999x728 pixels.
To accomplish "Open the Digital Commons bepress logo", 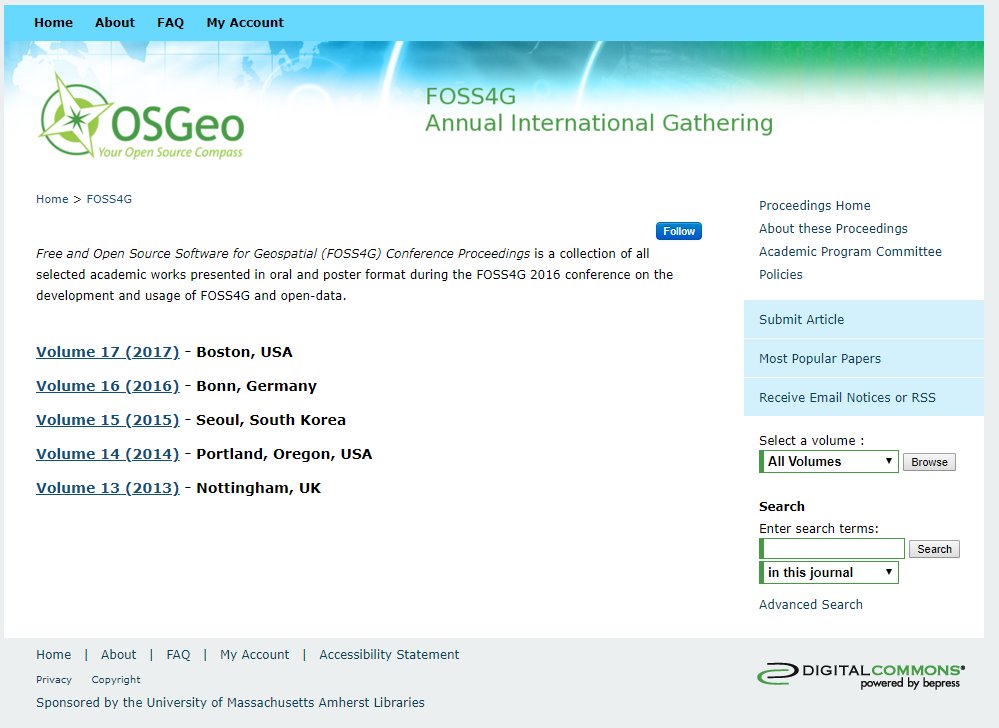I will tap(861, 675).
